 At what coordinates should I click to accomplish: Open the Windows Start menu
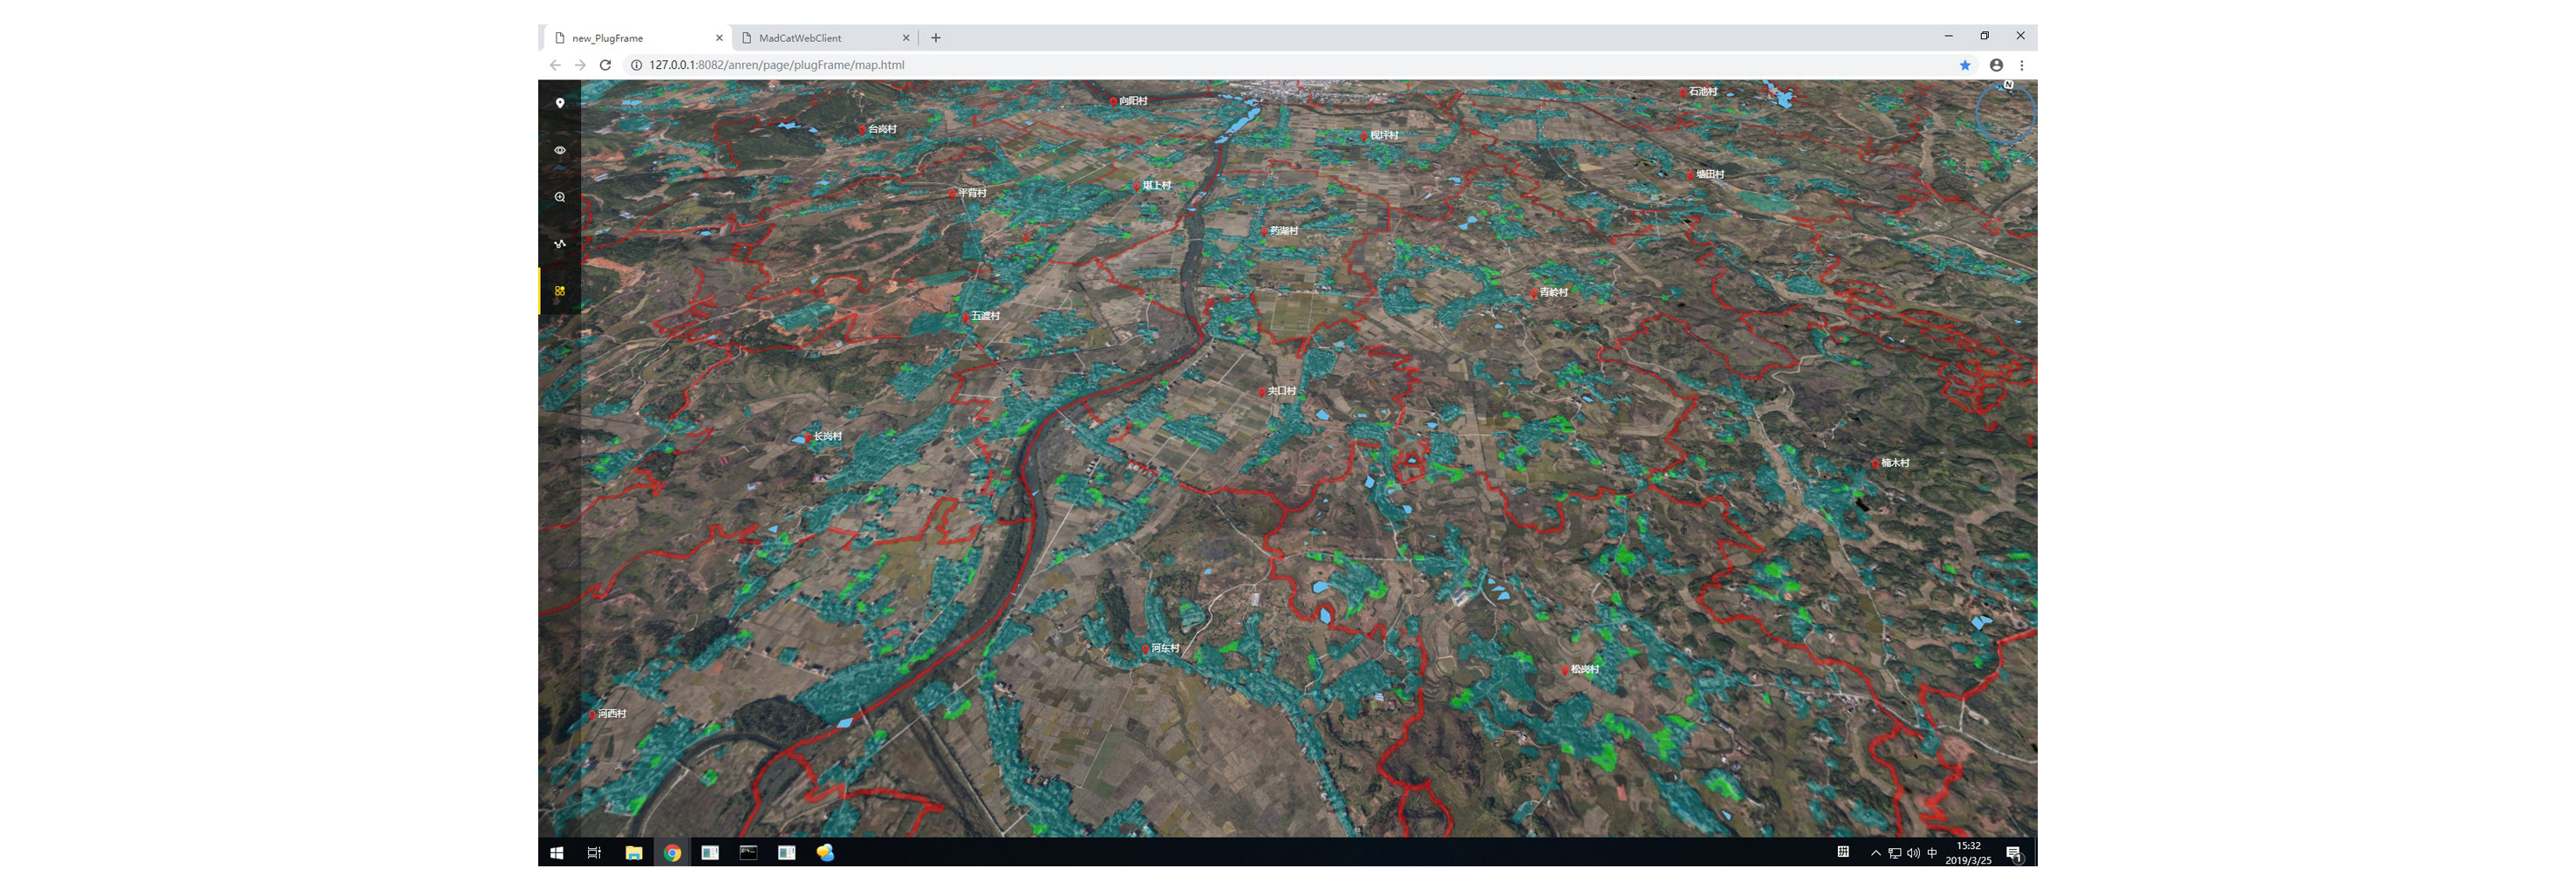[x=557, y=853]
